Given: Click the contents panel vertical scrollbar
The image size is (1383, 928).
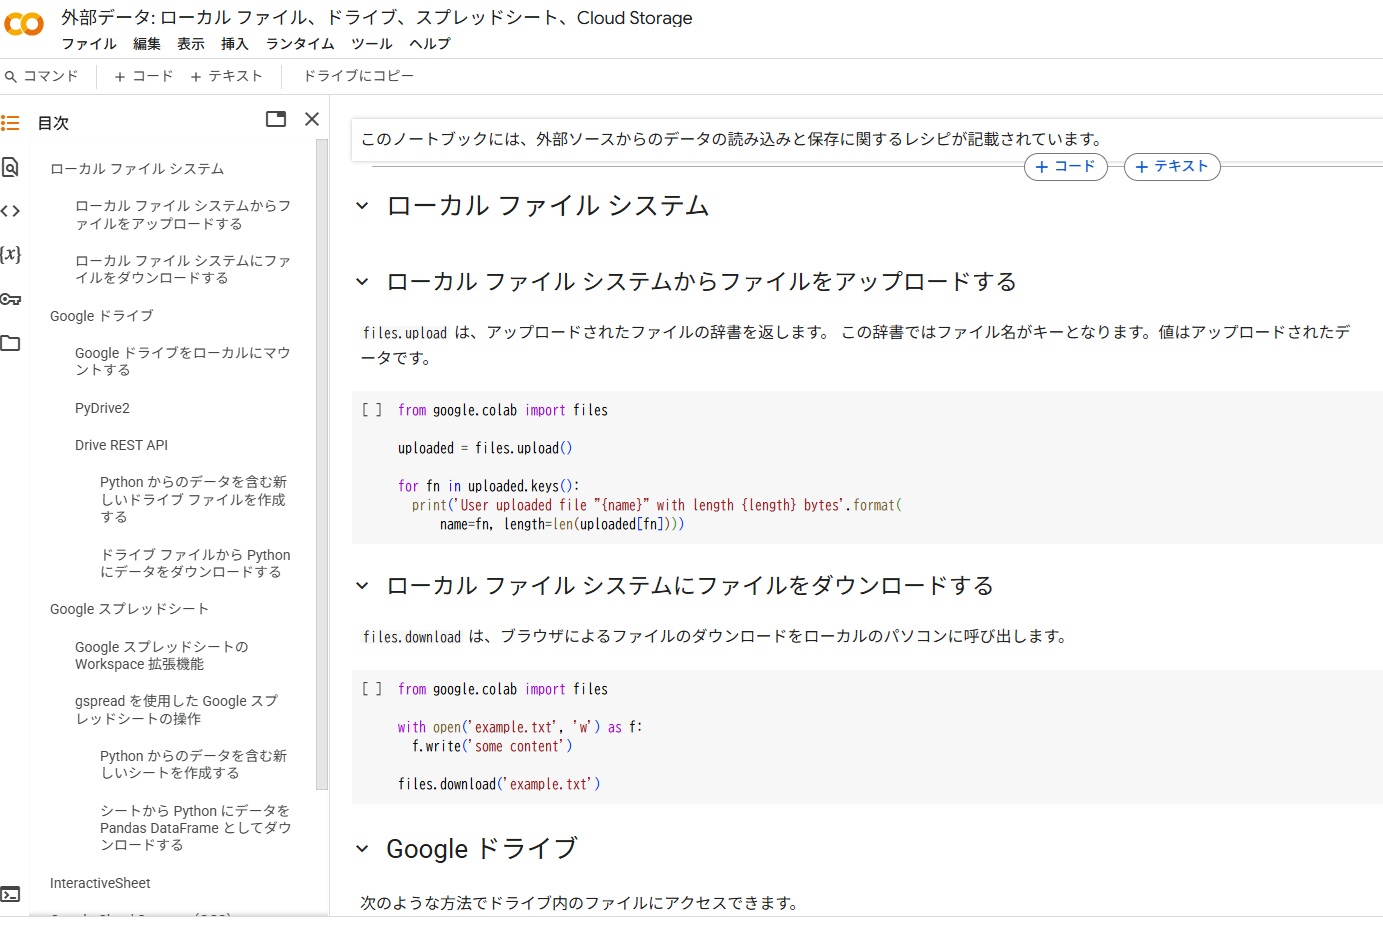Looking at the screenshot, I should click(322, 465).
